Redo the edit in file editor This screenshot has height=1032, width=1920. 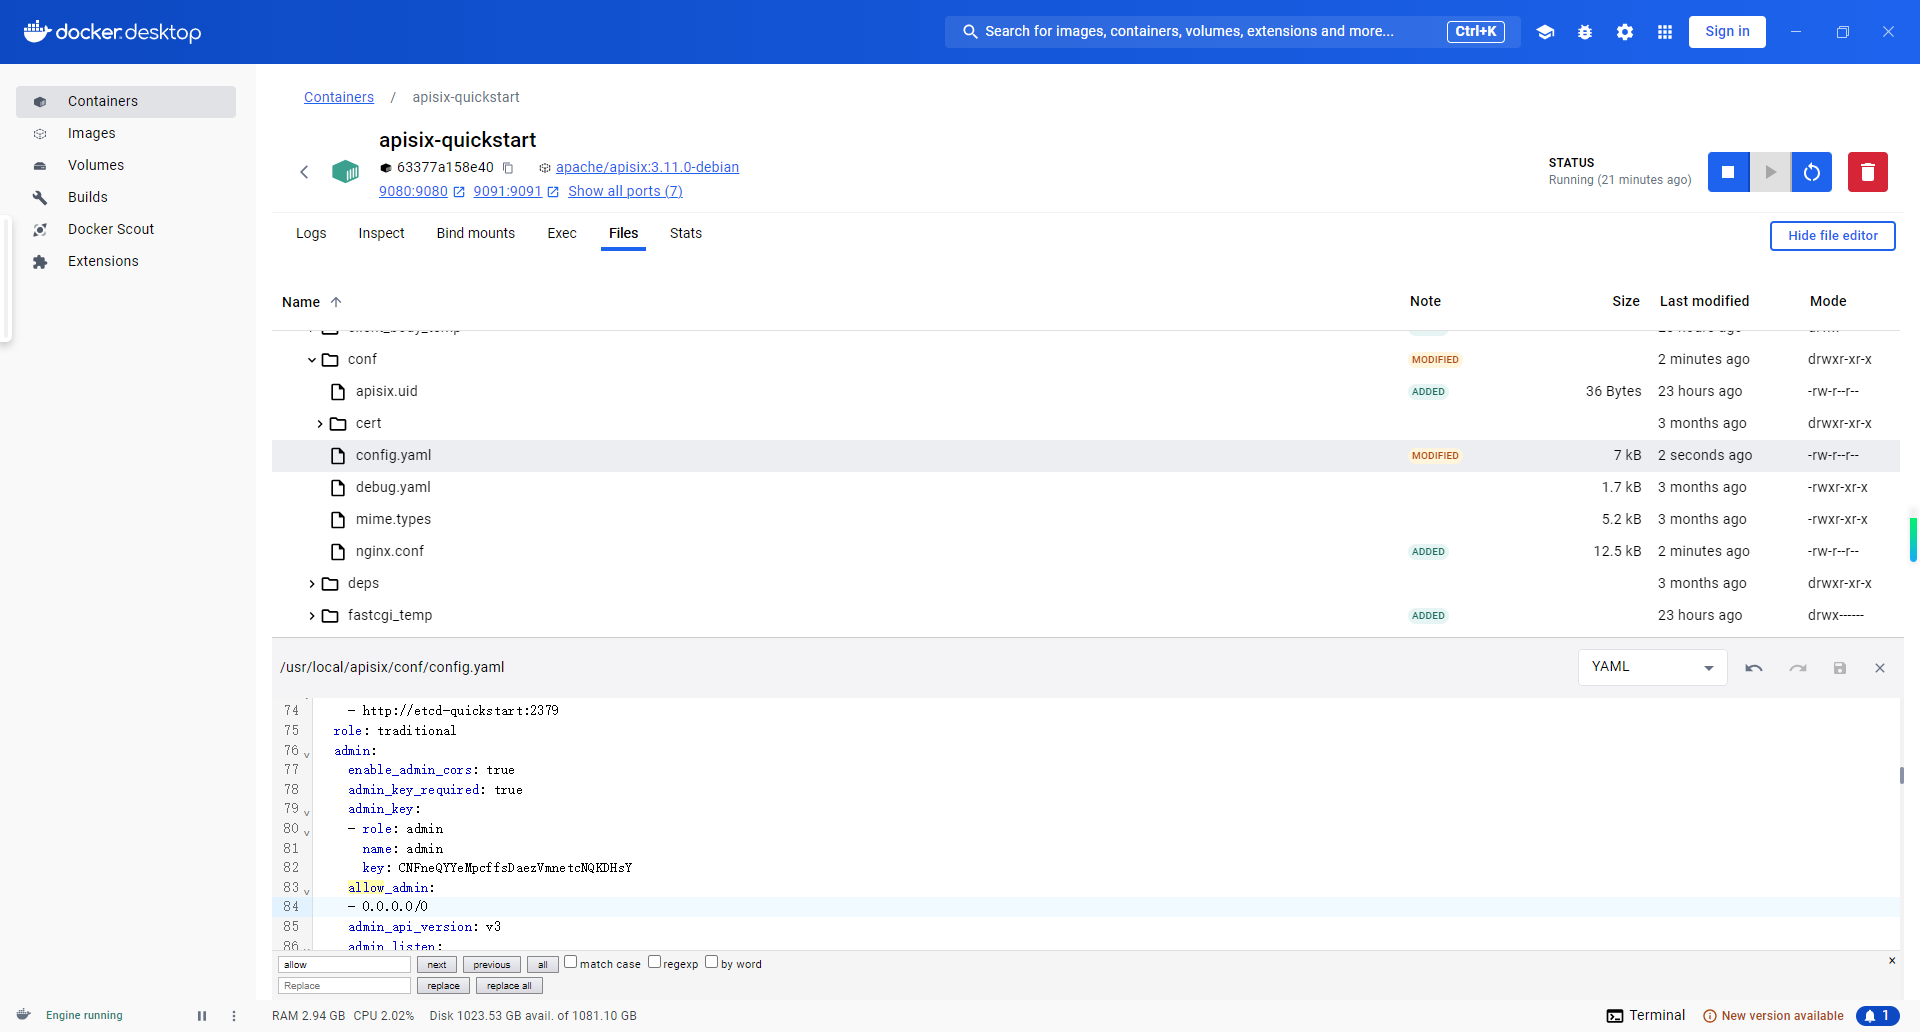coord(1798,668)
